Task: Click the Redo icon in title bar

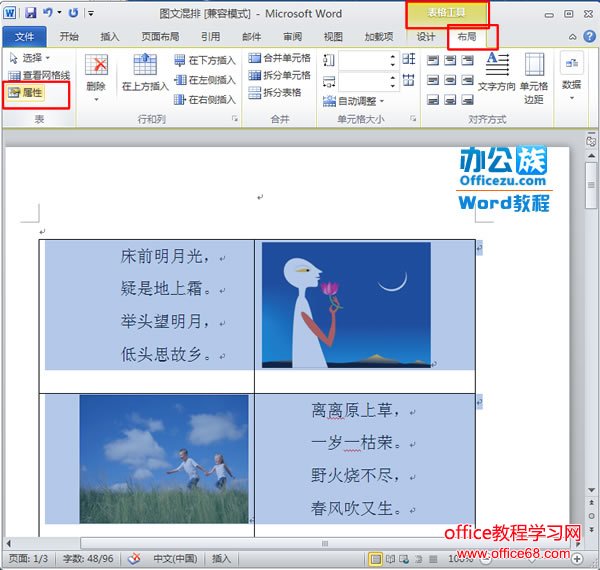Action: click(x=73, y=13)
